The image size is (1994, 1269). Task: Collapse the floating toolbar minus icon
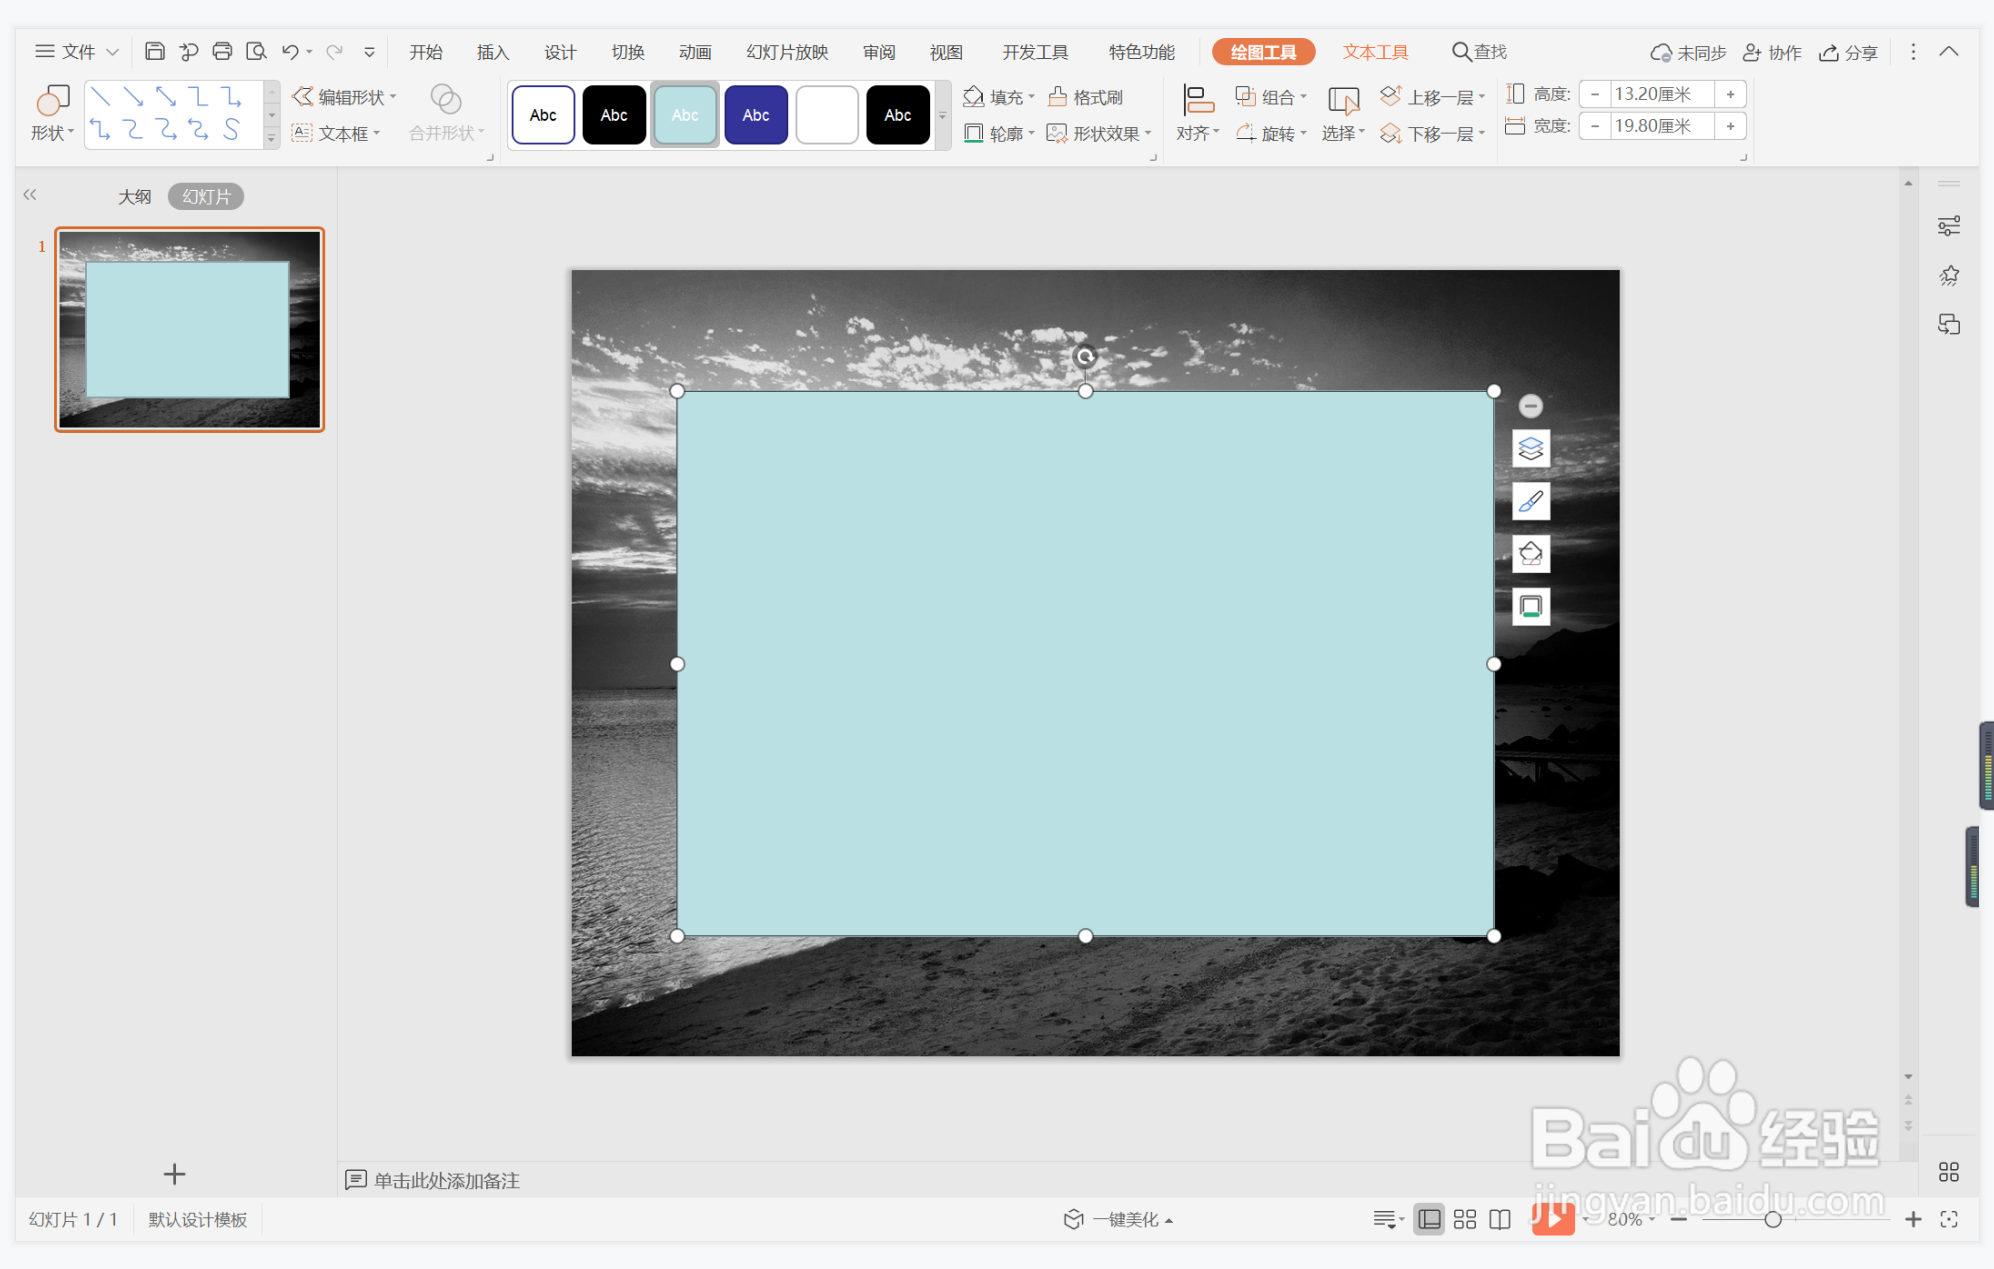pos(1530,405)
